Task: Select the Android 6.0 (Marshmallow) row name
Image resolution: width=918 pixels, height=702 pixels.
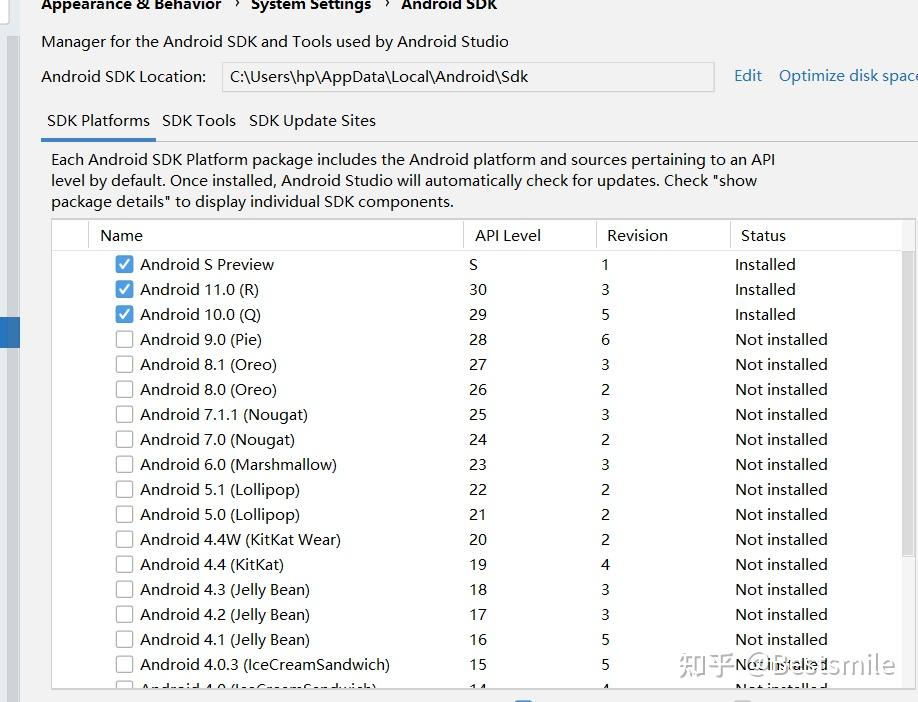Action: pyautogui.click(x=238, y=464)
